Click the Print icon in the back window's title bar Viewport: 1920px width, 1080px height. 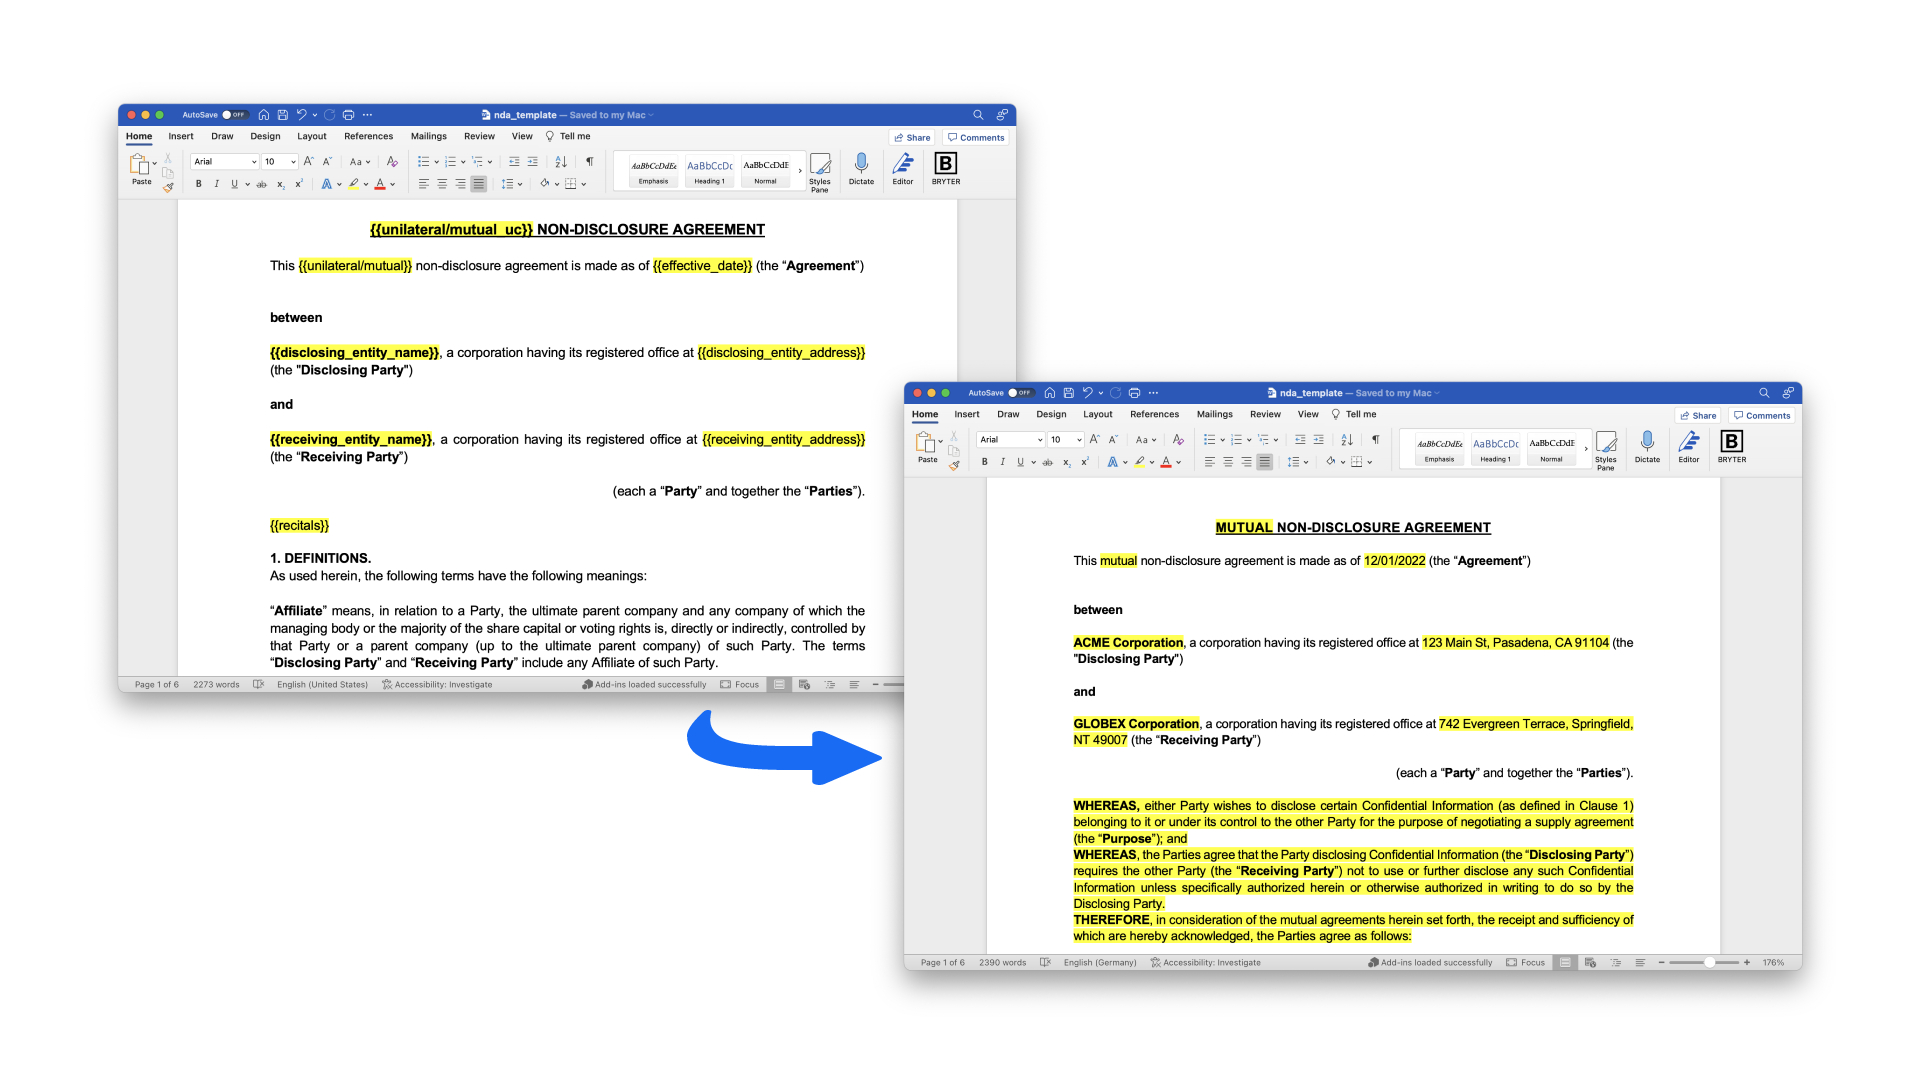348,115
